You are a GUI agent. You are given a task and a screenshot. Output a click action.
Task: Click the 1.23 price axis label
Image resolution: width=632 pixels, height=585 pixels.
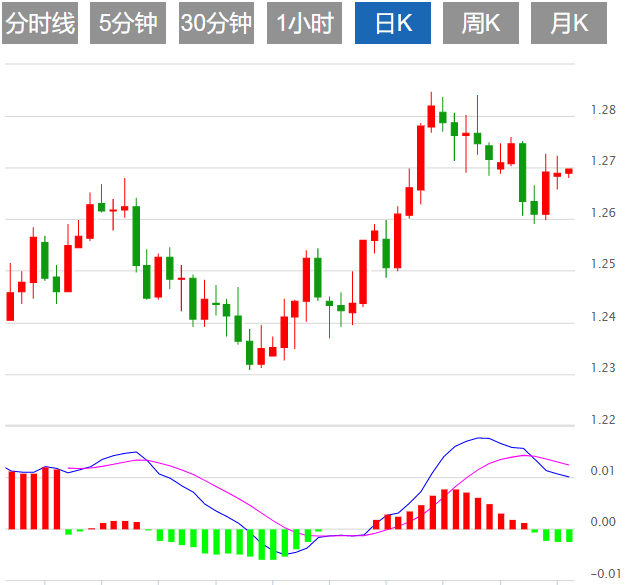tap(603, 368)
